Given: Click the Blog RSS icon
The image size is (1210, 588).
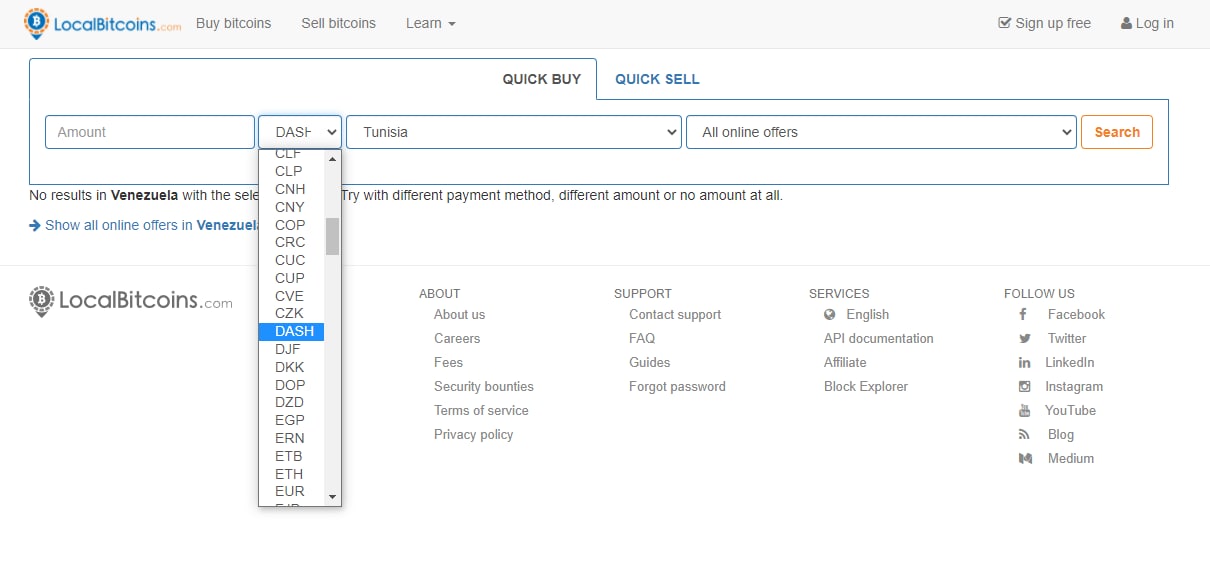Looking at the screenshot, I should tap(1024, 434).
